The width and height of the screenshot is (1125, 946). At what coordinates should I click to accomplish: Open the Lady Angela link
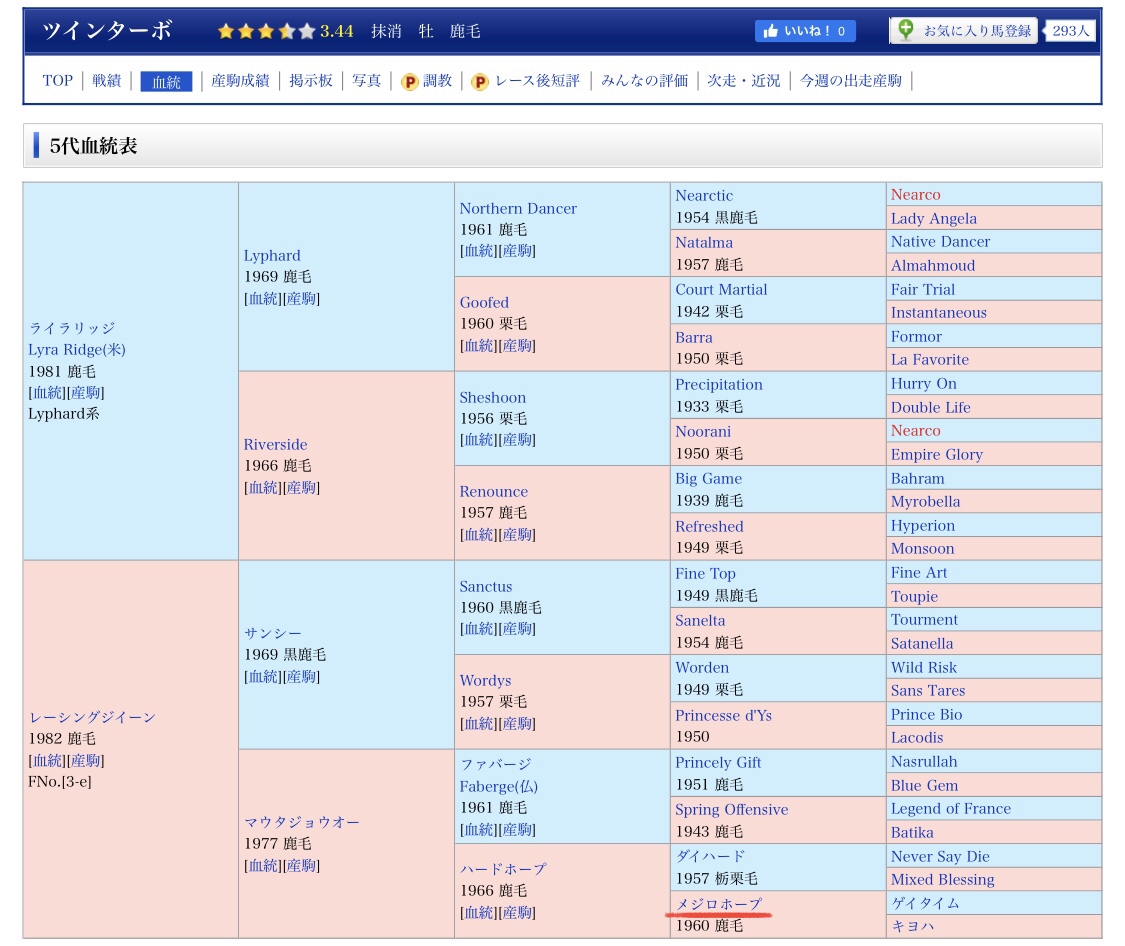coord(933,218)
